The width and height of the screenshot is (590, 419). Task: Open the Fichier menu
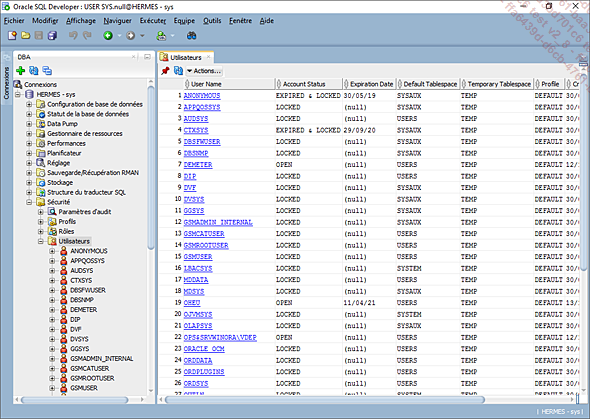(x=14, y=21)
